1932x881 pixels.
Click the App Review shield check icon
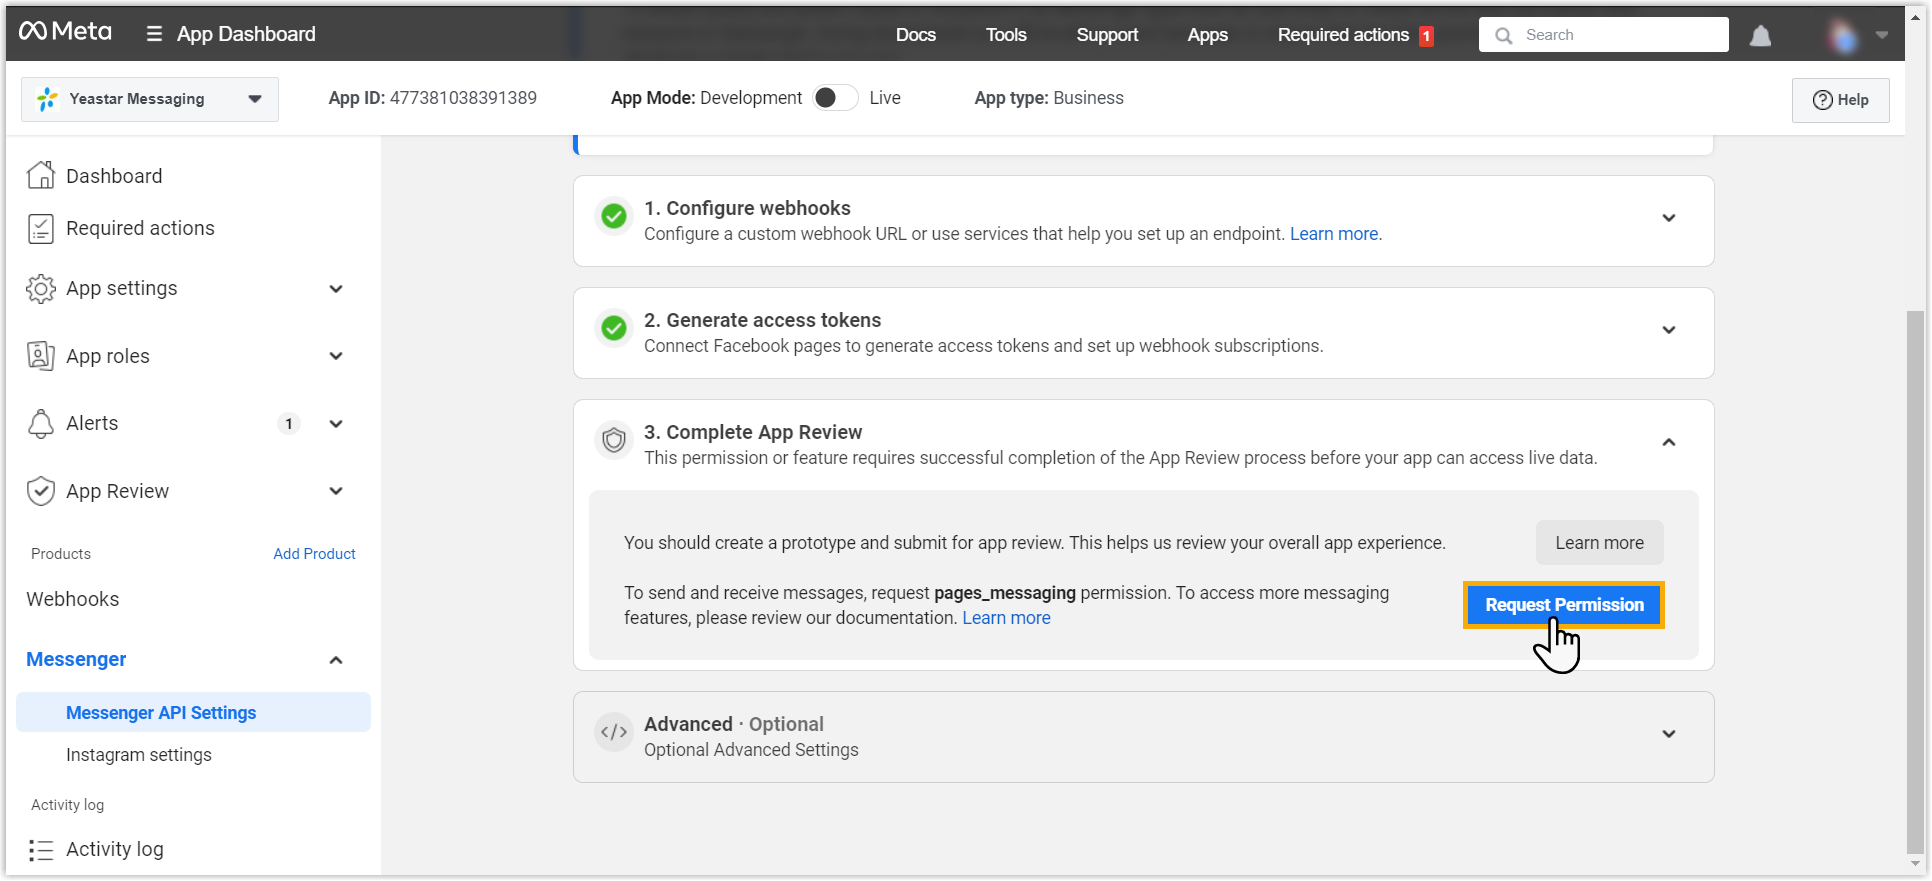point(41,491)
